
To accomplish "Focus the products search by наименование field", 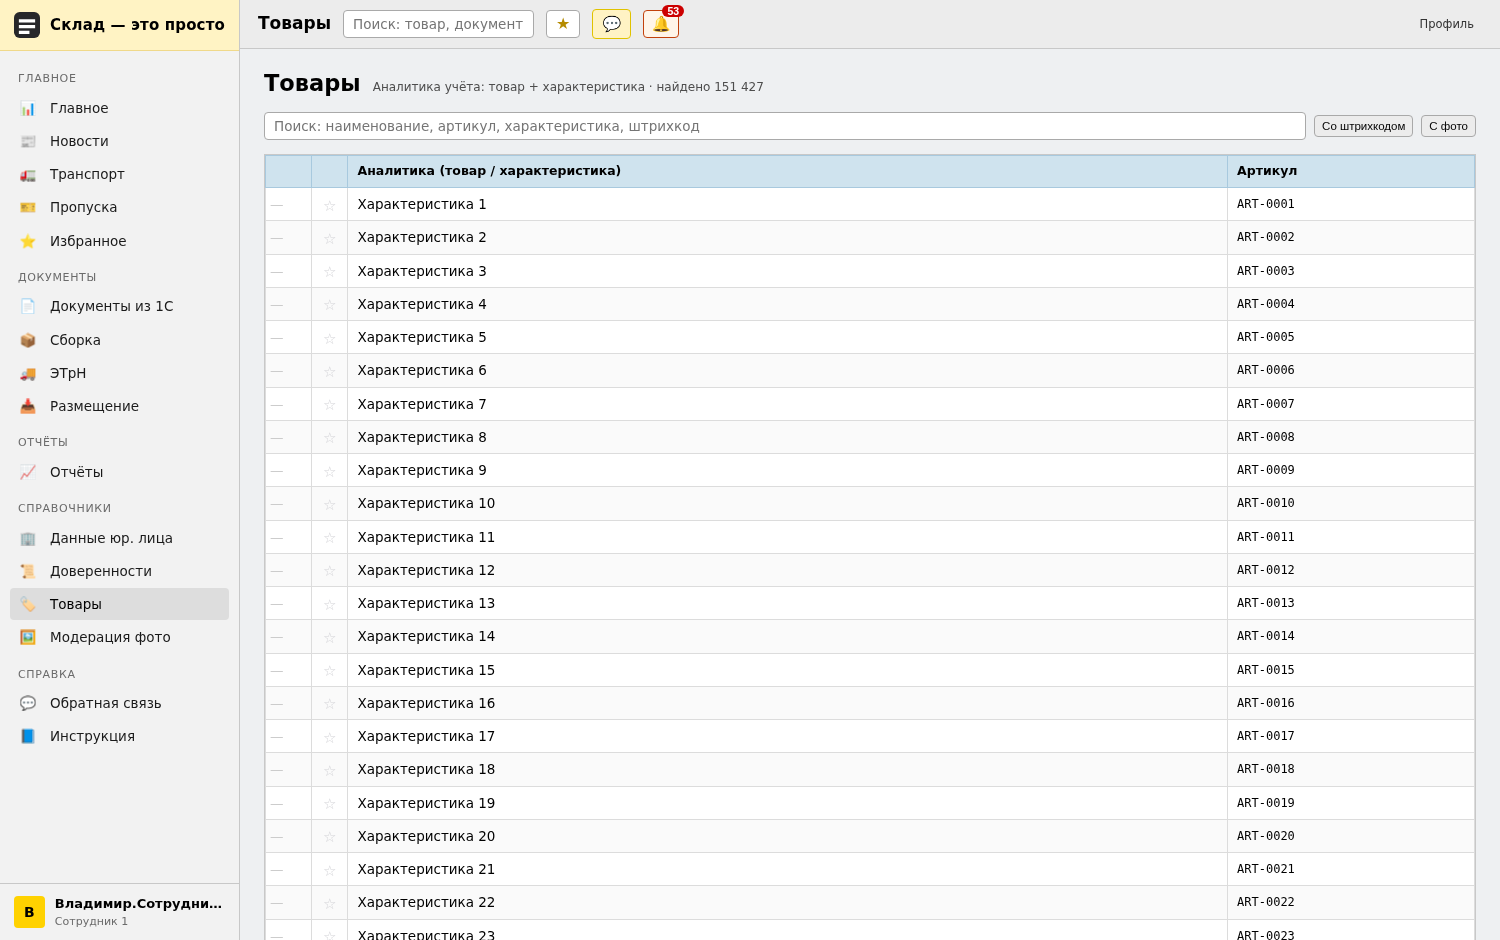I will pos(785,126).
